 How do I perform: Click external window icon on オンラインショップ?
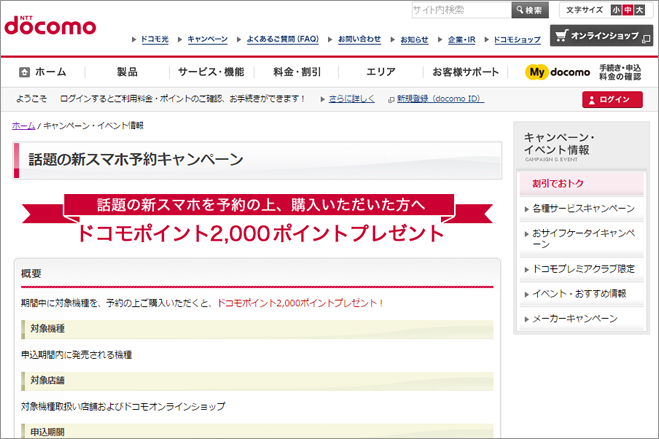tap(646, 39)
